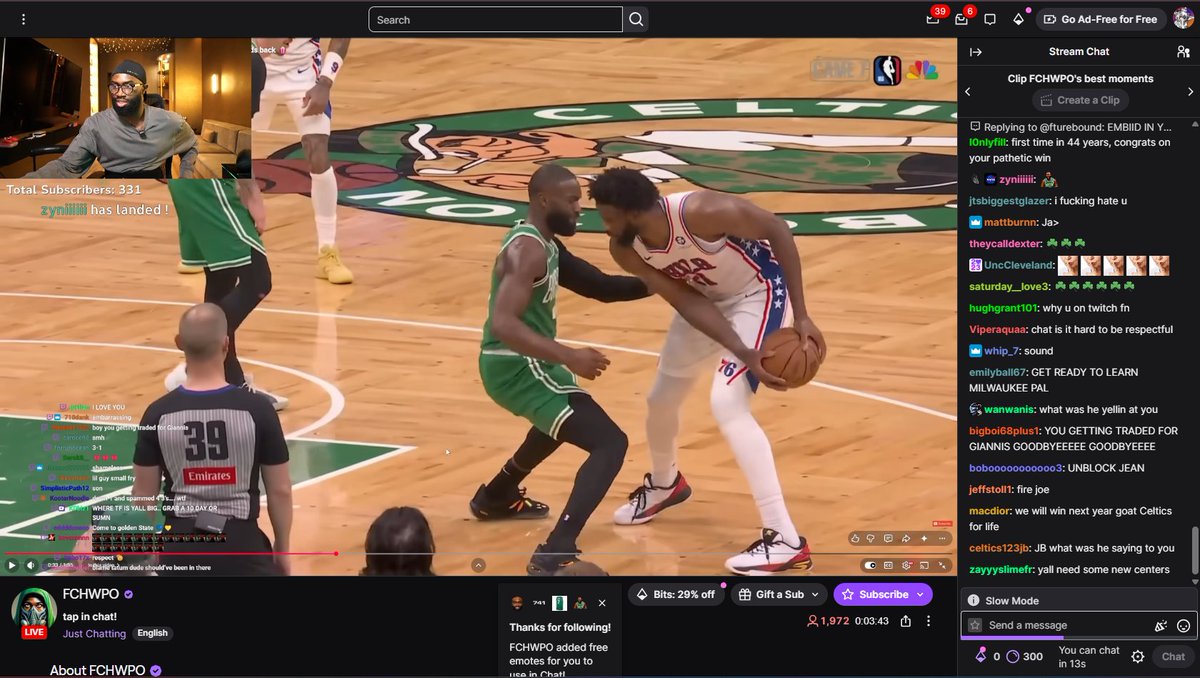1200x678 pixels.
Task: Open emilyball67 username in chat
Action: [x=998, y=372]
